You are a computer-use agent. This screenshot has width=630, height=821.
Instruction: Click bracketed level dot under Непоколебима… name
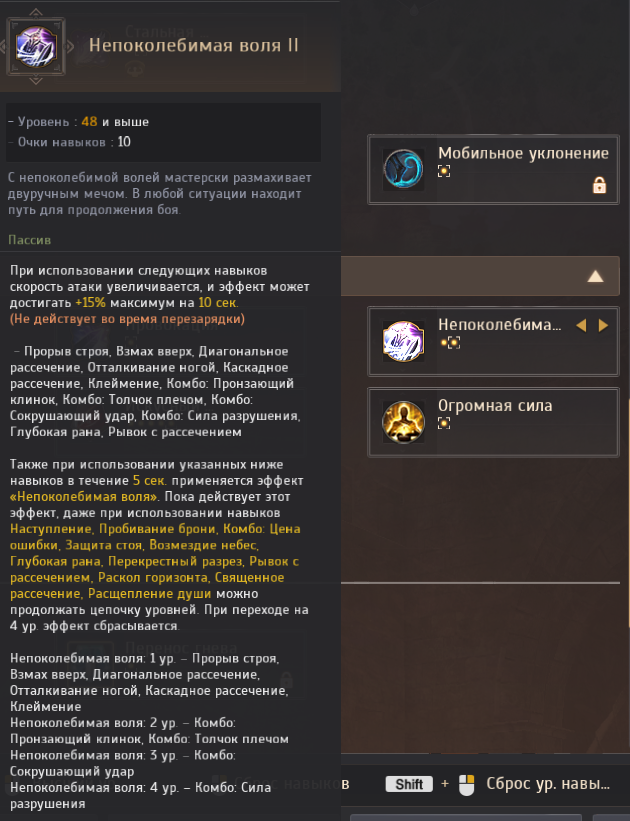(454, 343)
